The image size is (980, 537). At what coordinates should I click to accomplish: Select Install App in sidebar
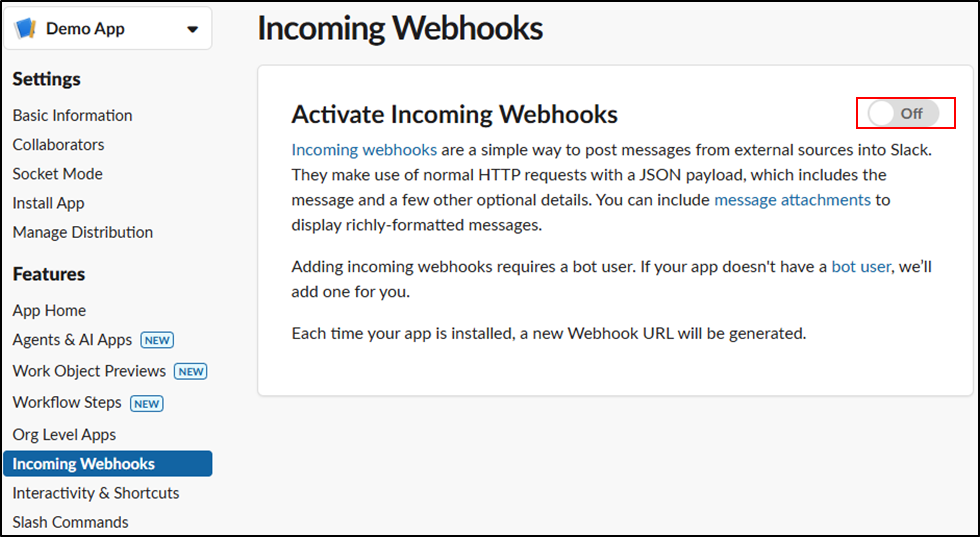pyautogui.click(x=48, y=203)
